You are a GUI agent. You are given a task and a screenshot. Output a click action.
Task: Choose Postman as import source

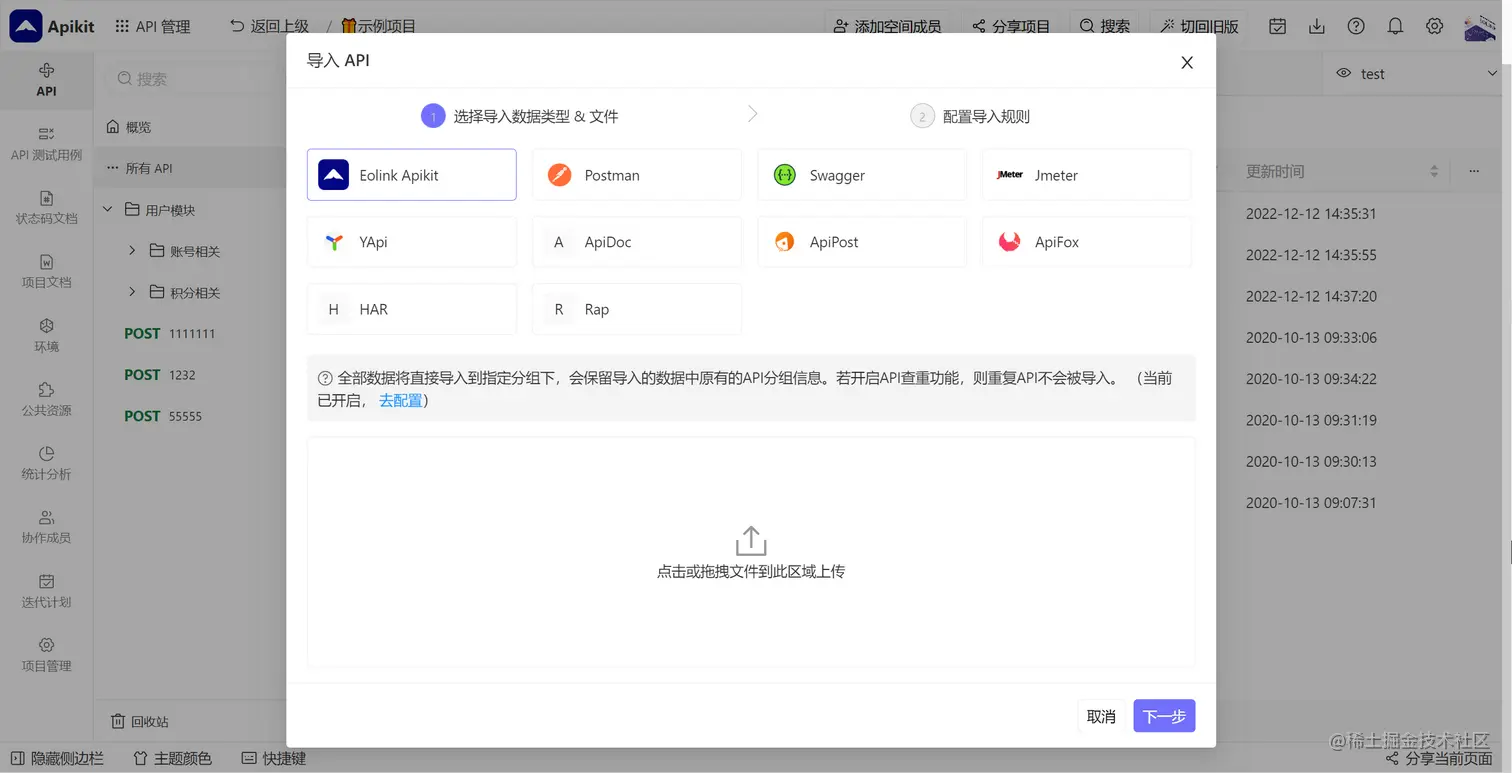pos(636,175)
